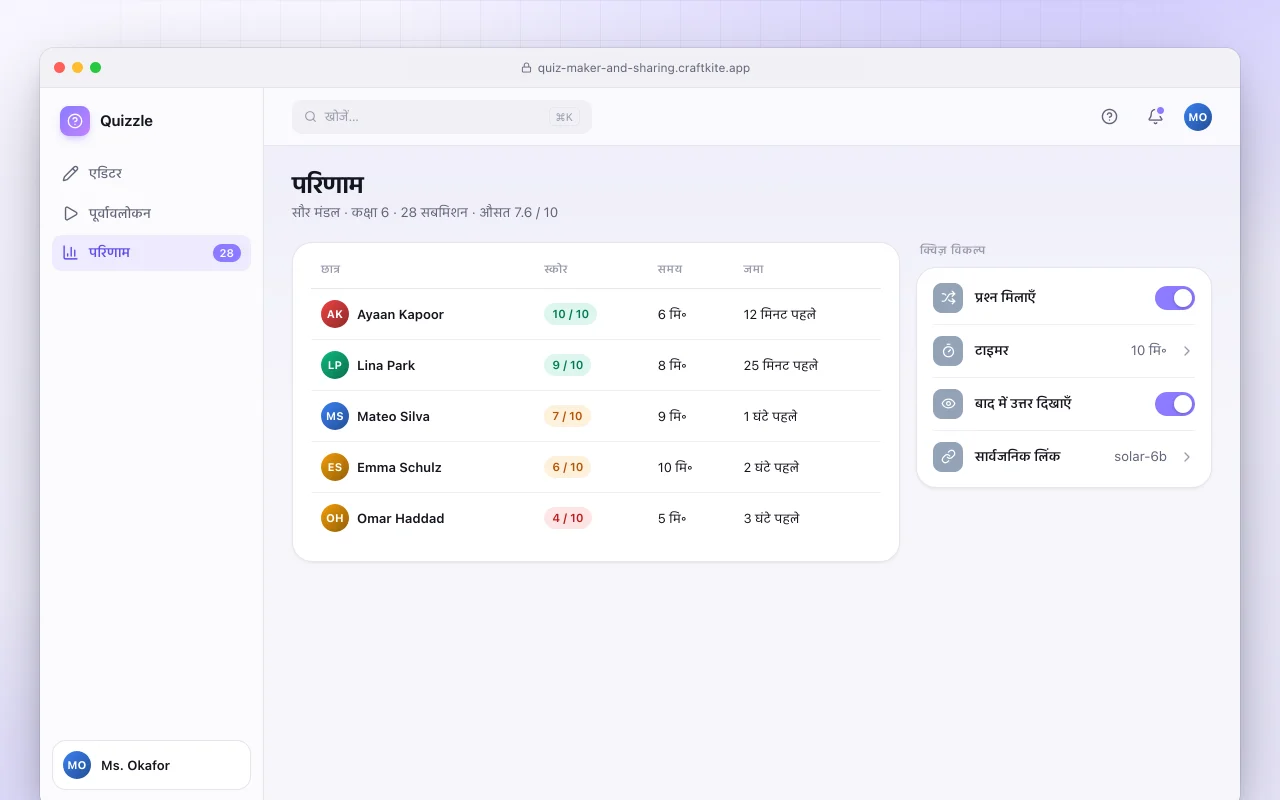Click the खोजें search field

[442, 117]
